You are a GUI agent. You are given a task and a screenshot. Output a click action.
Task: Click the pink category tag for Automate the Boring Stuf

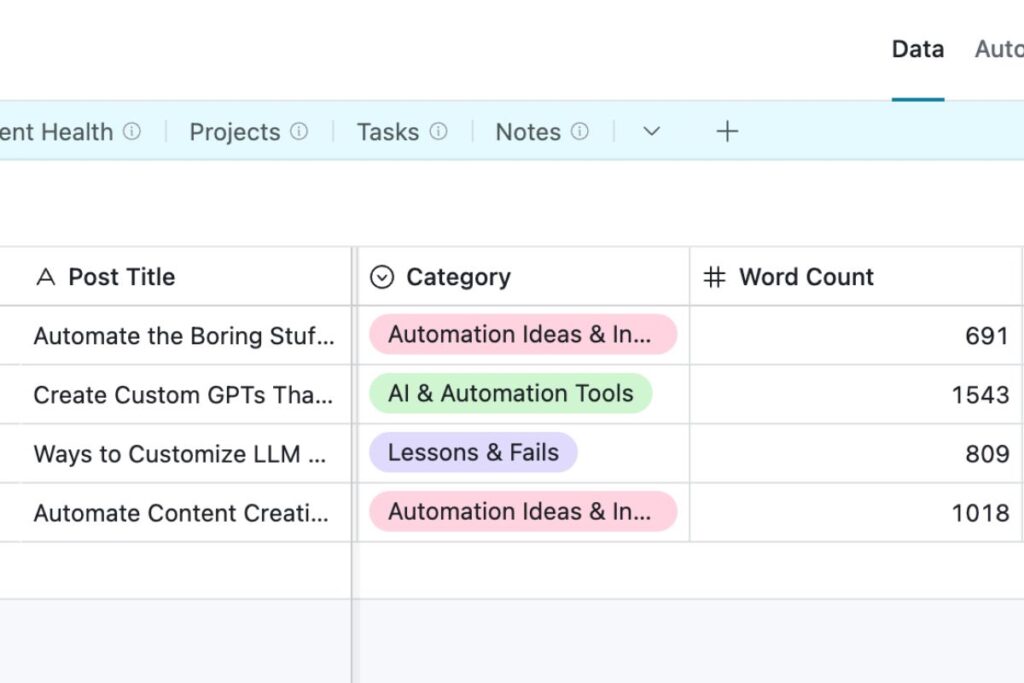(x=523, y=334)
